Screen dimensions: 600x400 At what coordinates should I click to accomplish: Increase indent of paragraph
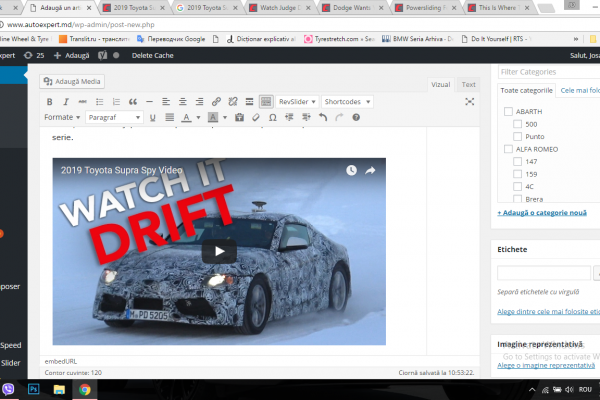306,118
